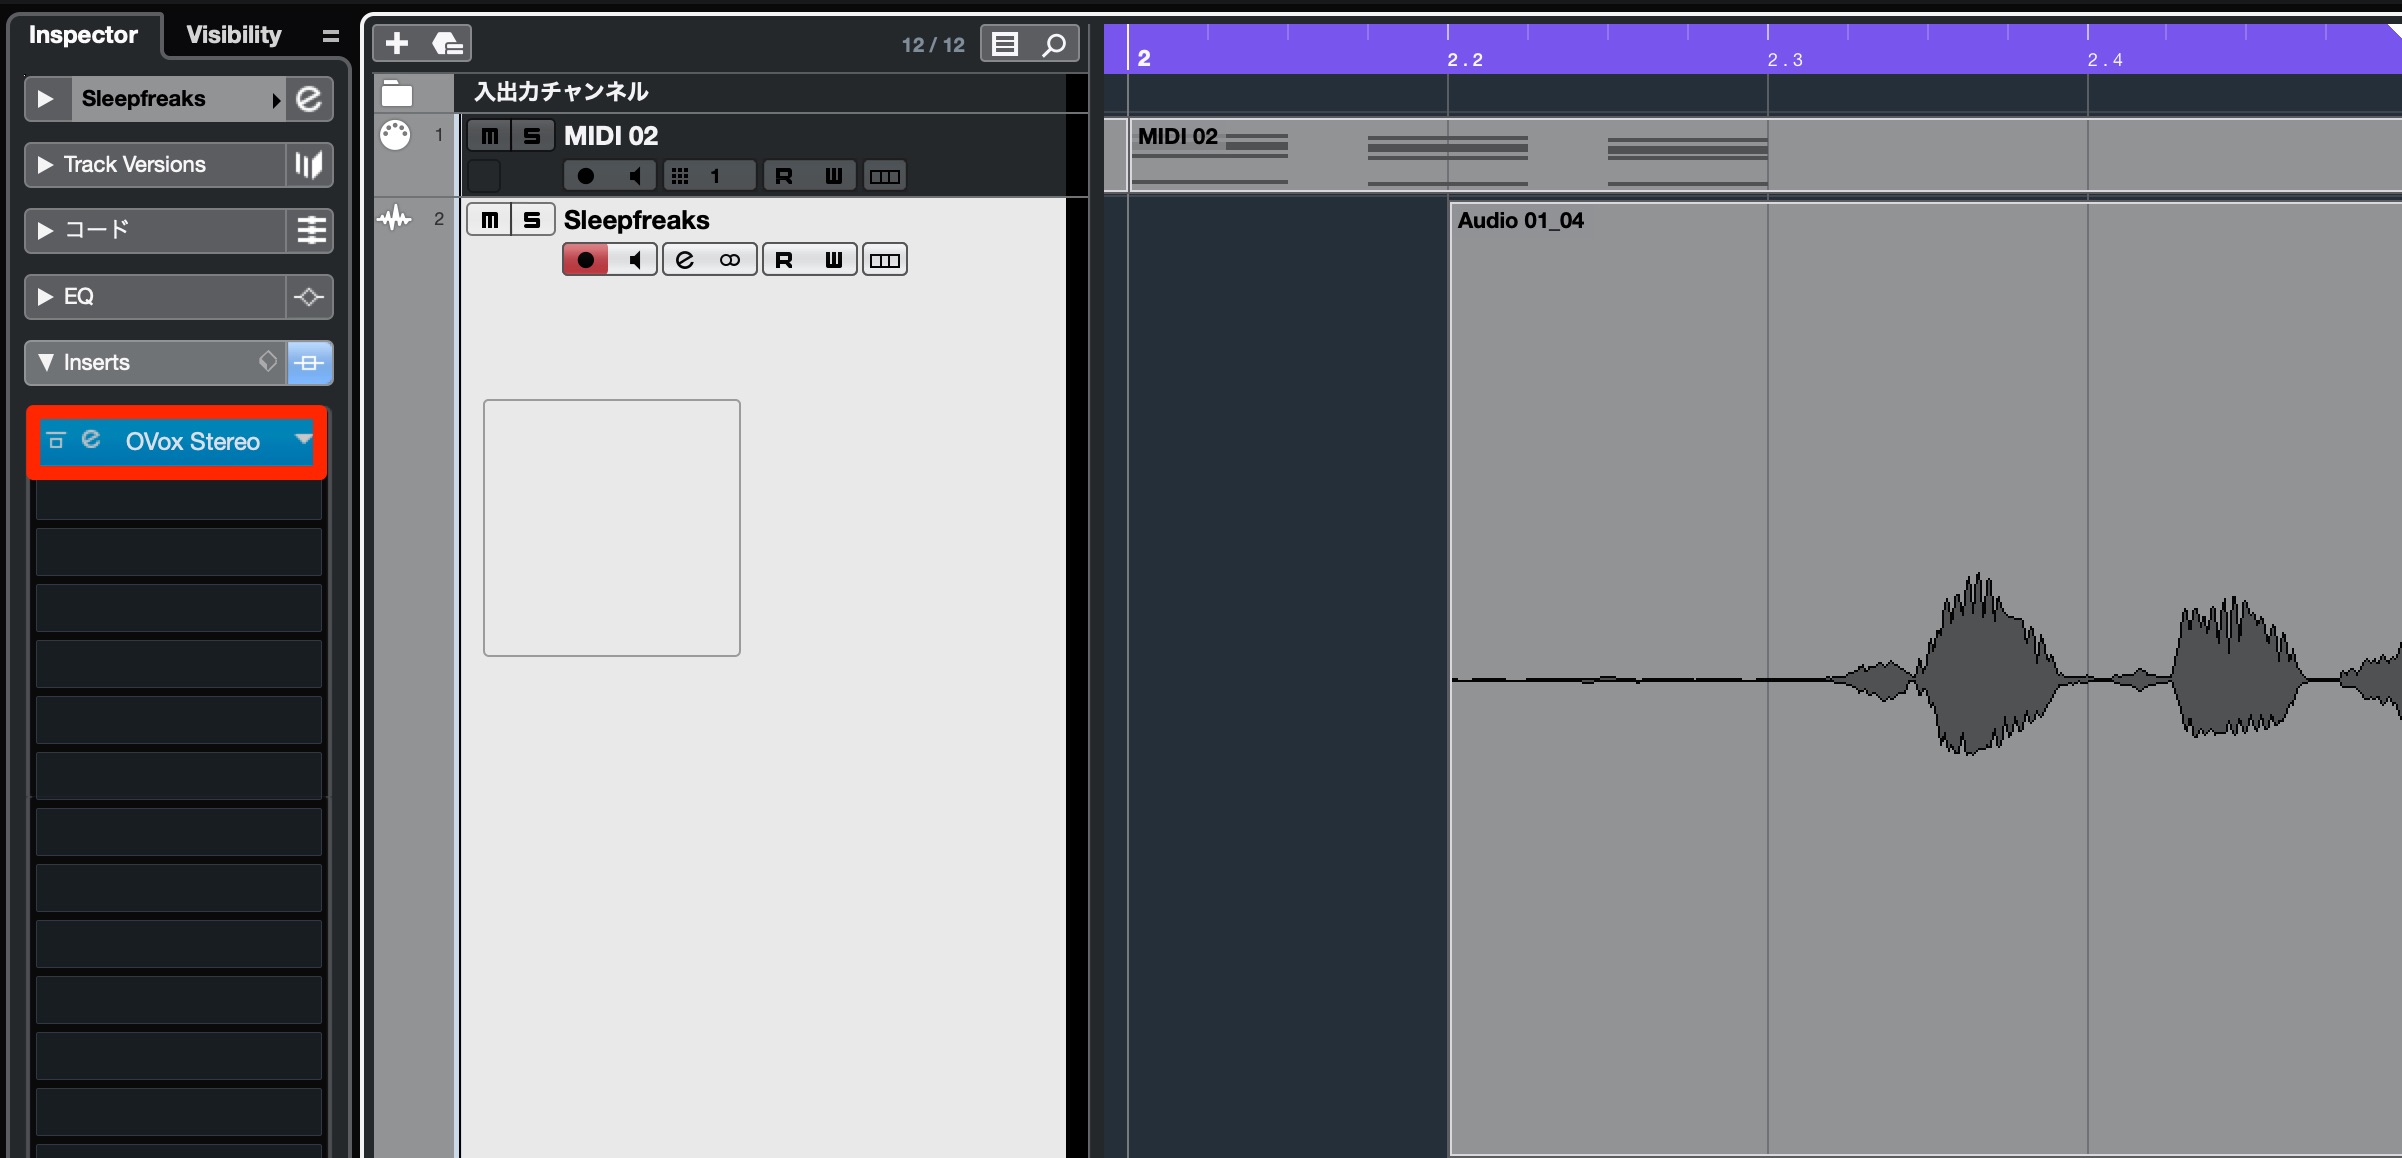The height and width of the screenshot is (1158, 2402).
Task: Click the Inserts diamond icon
Action: (x=267, y=361)
